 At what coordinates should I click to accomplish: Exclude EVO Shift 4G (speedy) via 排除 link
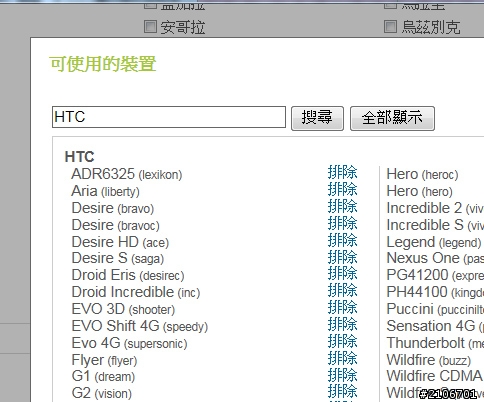click(342, 324)
